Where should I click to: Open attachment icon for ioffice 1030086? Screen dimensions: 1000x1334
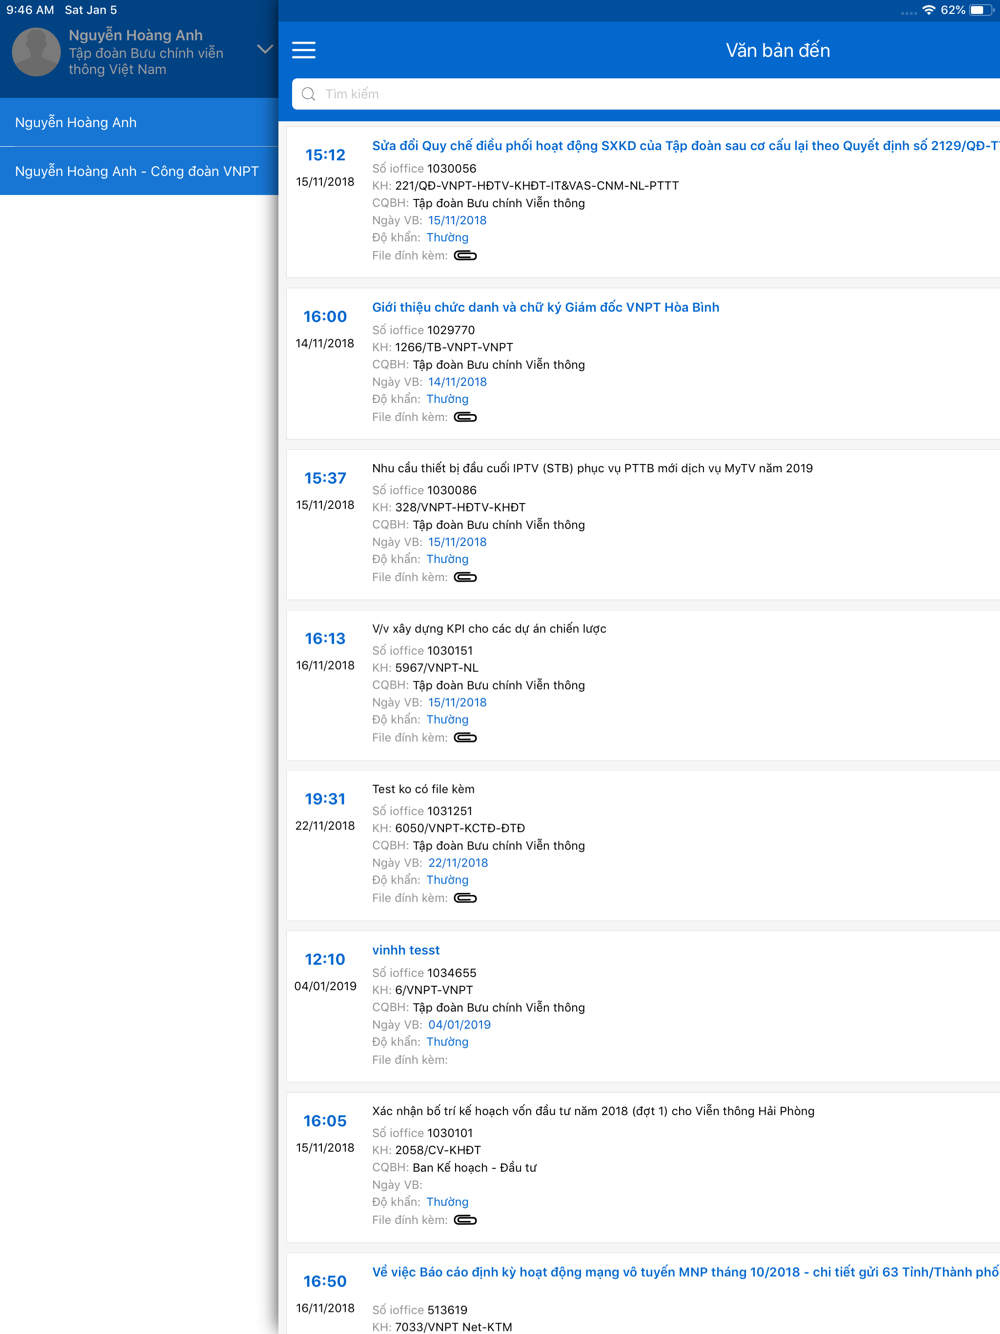(x=465, y=577)
